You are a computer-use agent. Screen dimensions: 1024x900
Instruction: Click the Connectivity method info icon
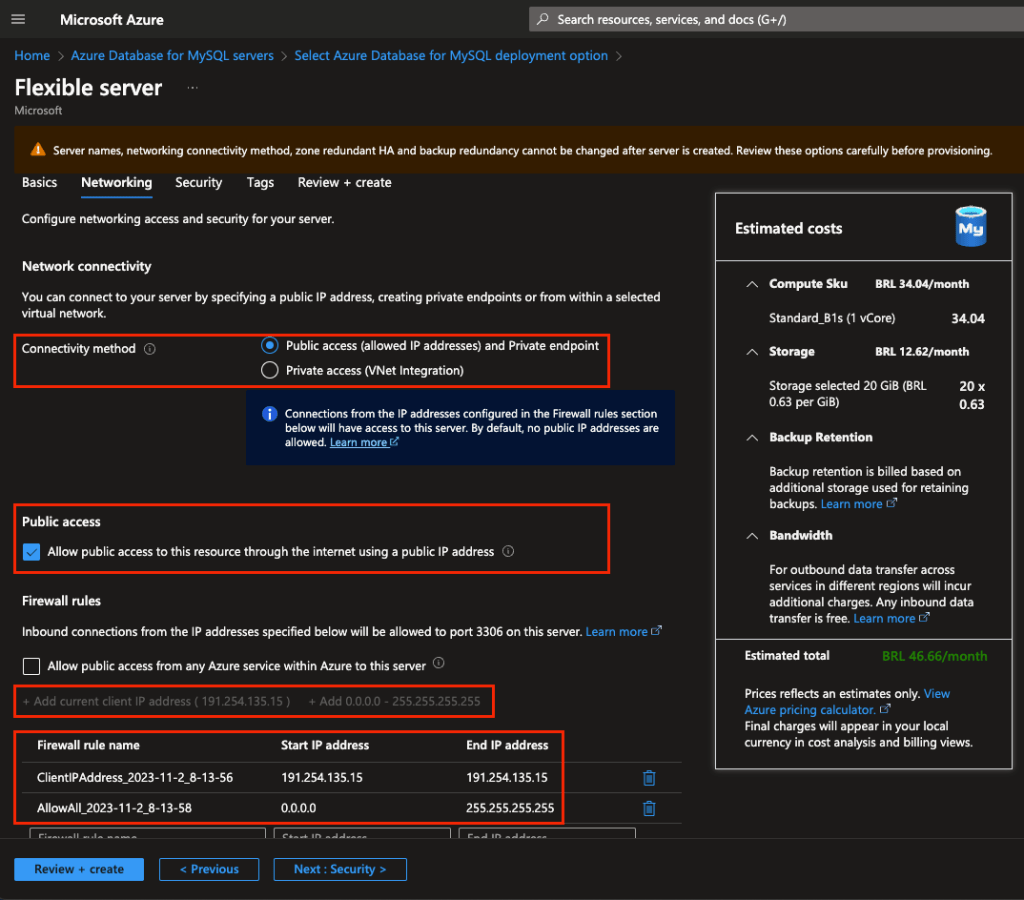click(x=150, y=349)
